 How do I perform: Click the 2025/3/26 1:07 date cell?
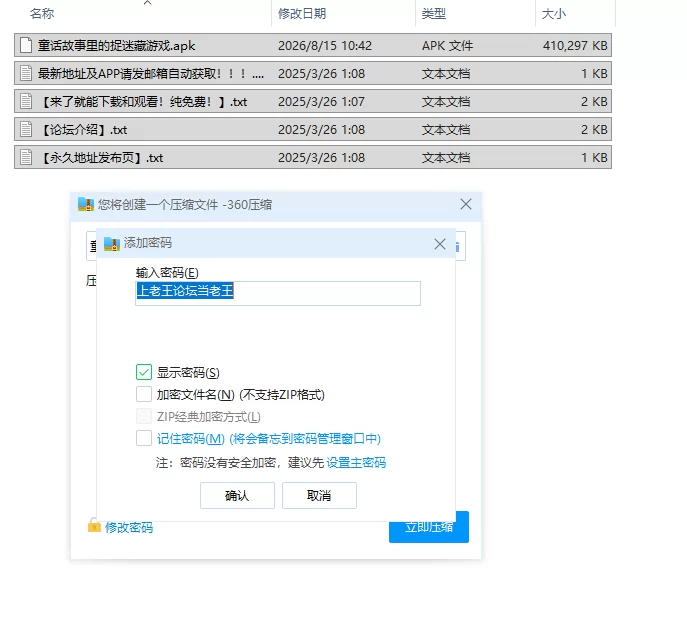[x=321, y=102]
